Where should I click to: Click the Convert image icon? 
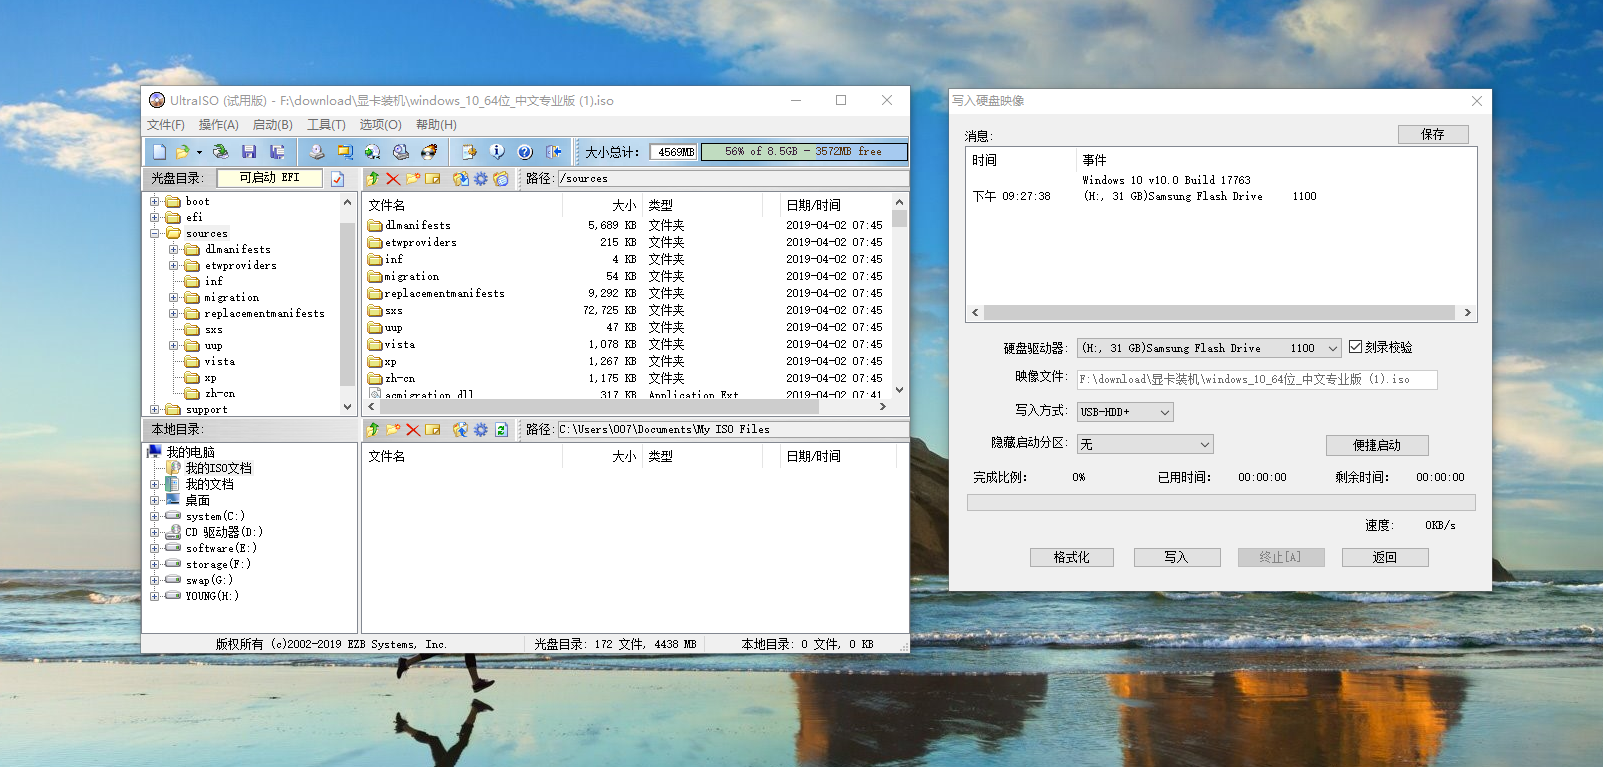(373, 152)
